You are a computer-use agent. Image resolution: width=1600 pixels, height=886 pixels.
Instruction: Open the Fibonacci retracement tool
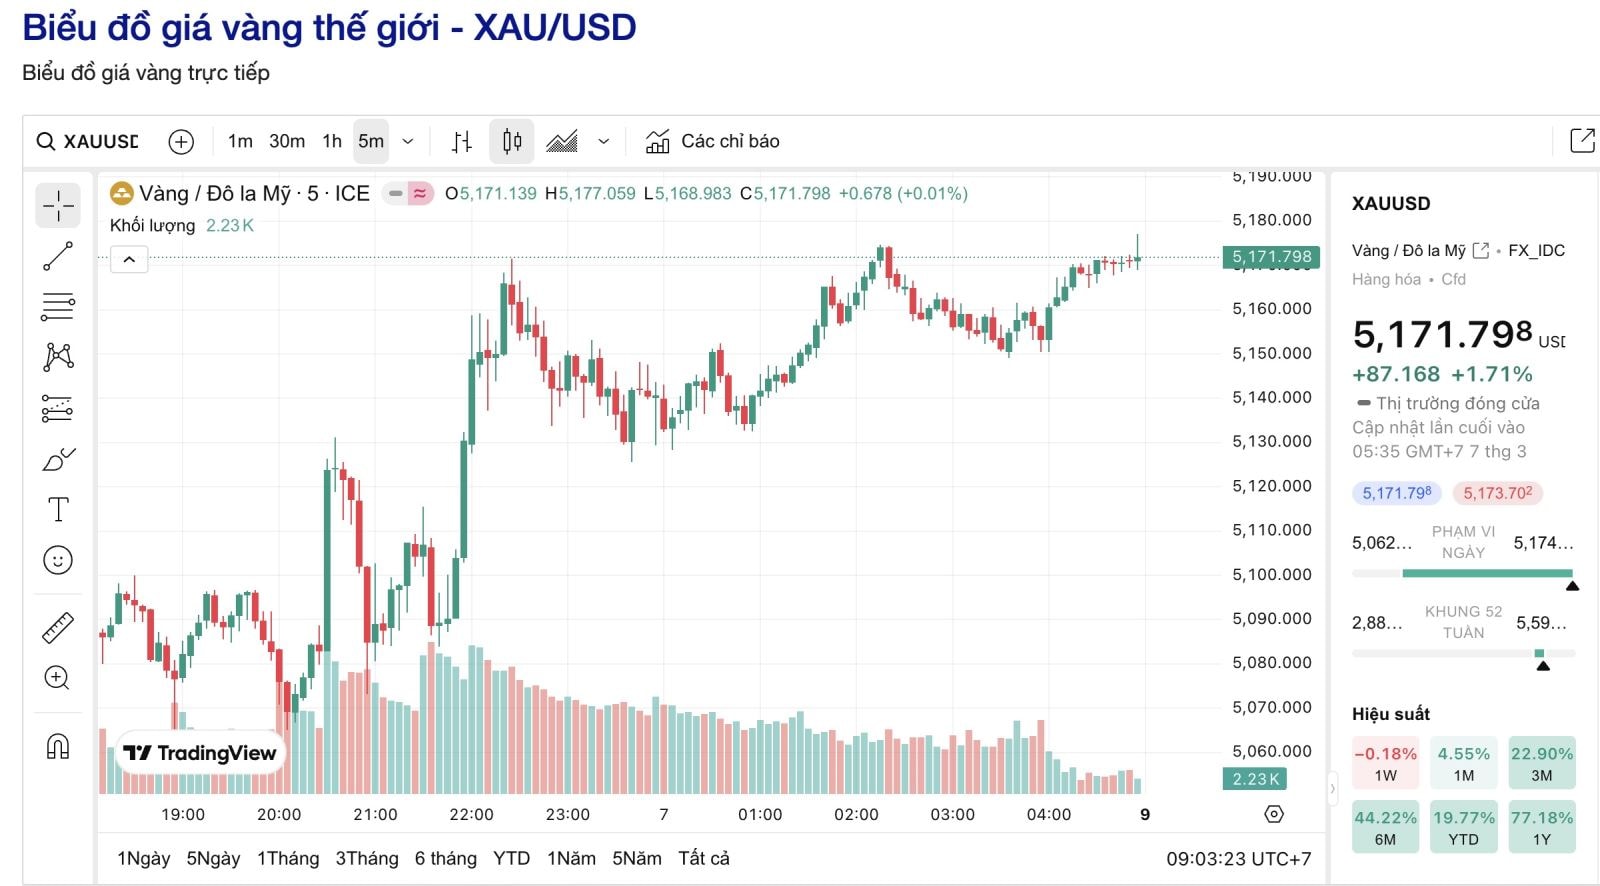pyautogui.click(x=58, y=307)
